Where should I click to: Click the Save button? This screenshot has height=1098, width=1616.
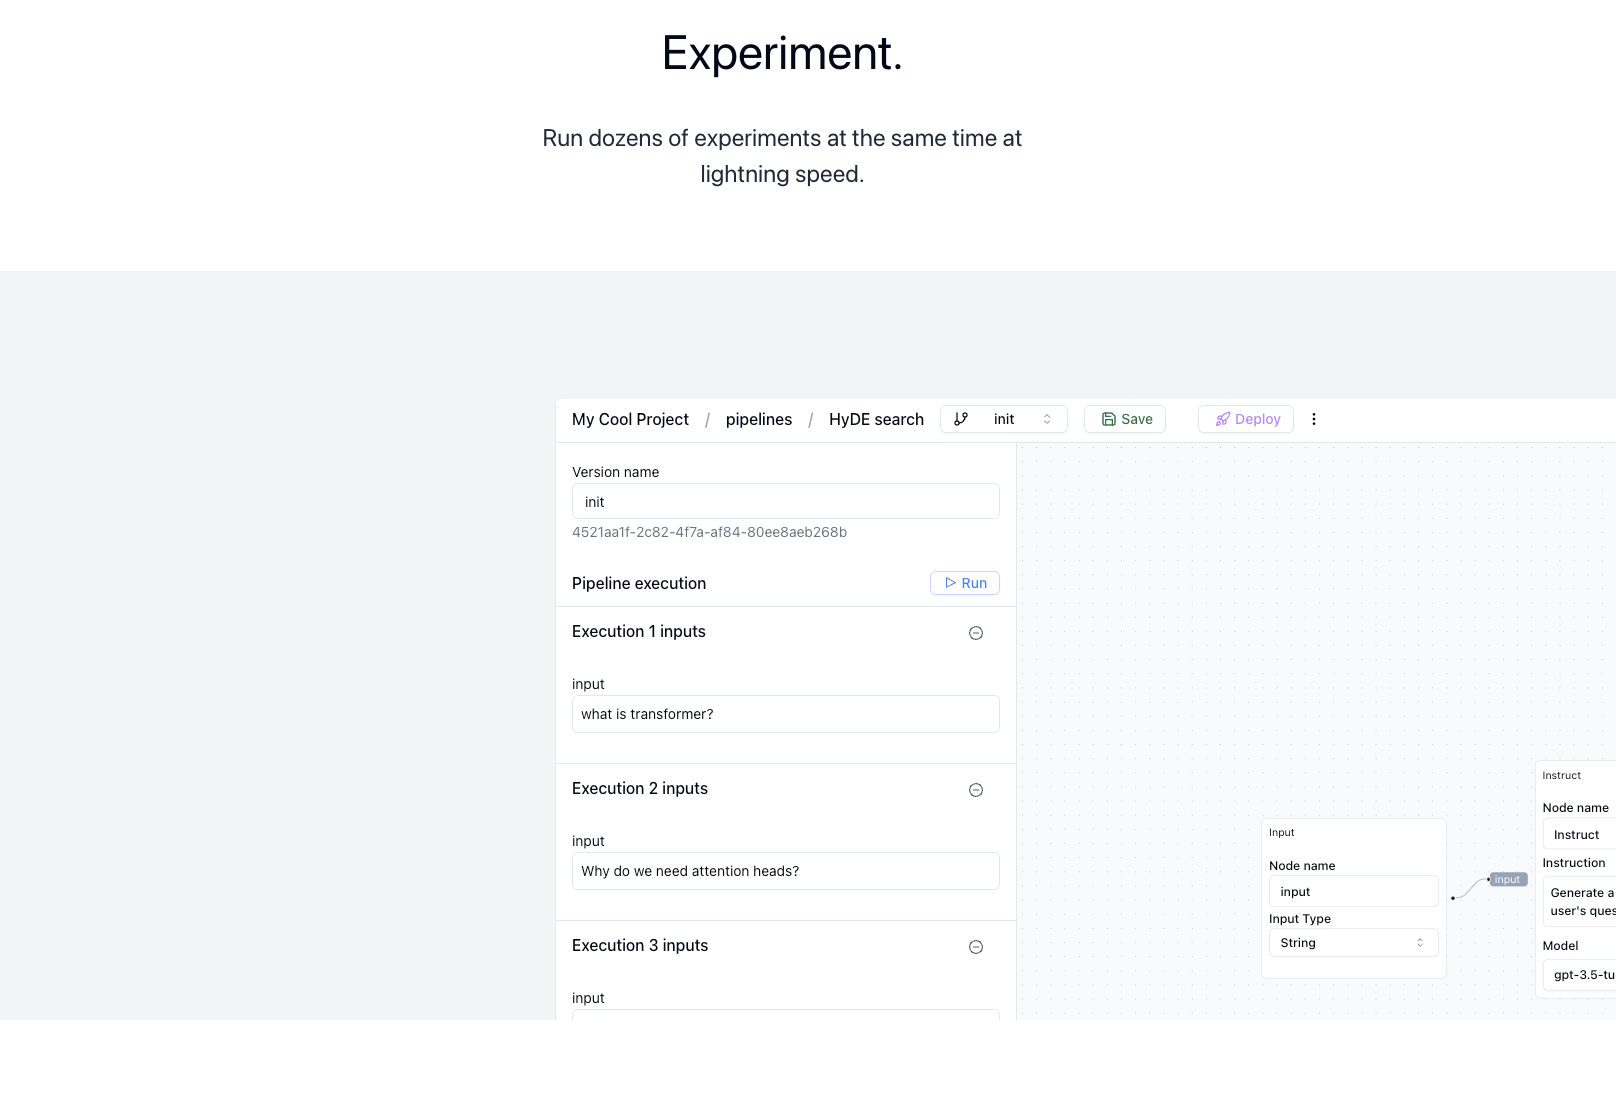click(1125, 419)
